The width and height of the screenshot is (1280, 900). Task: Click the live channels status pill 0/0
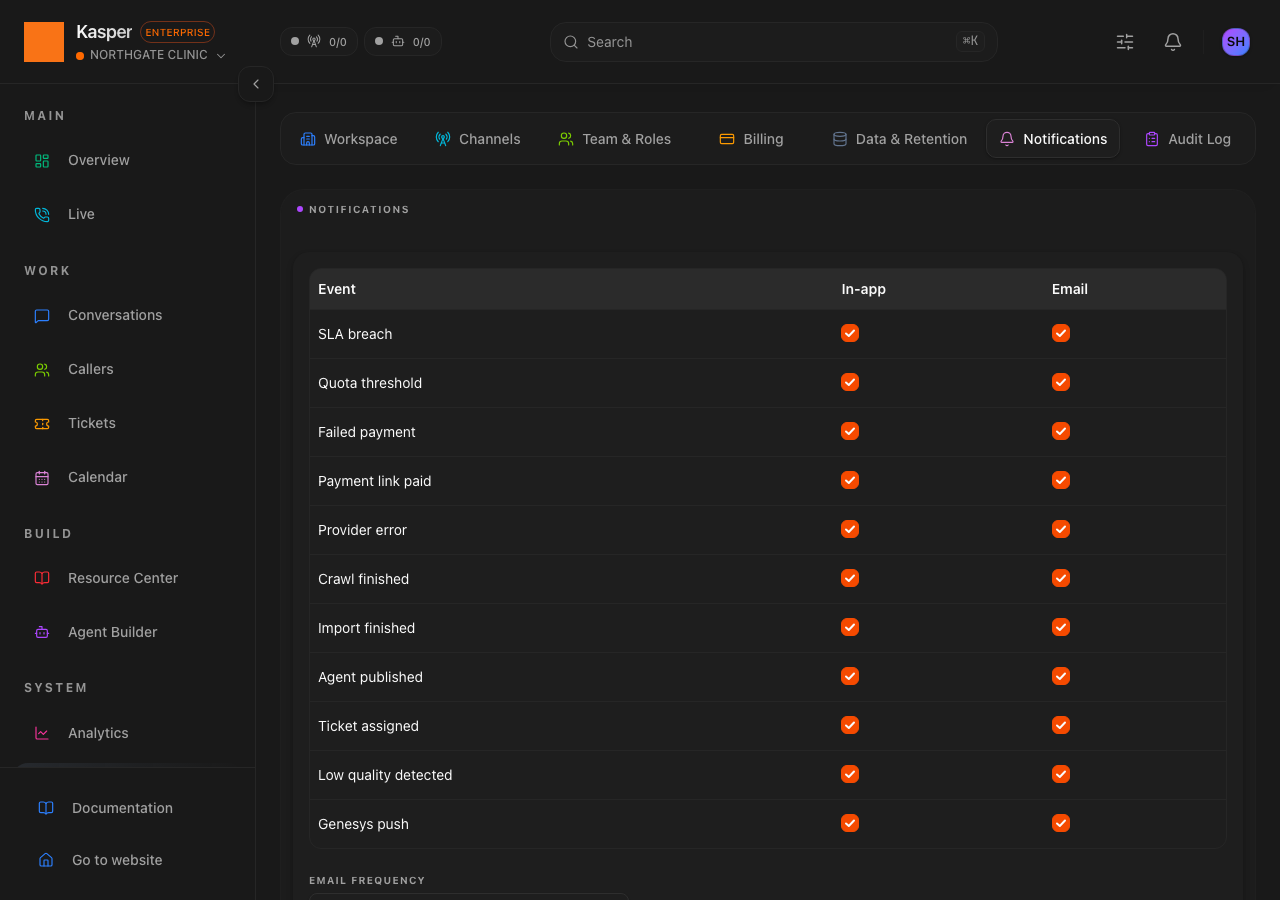(319, 42)
